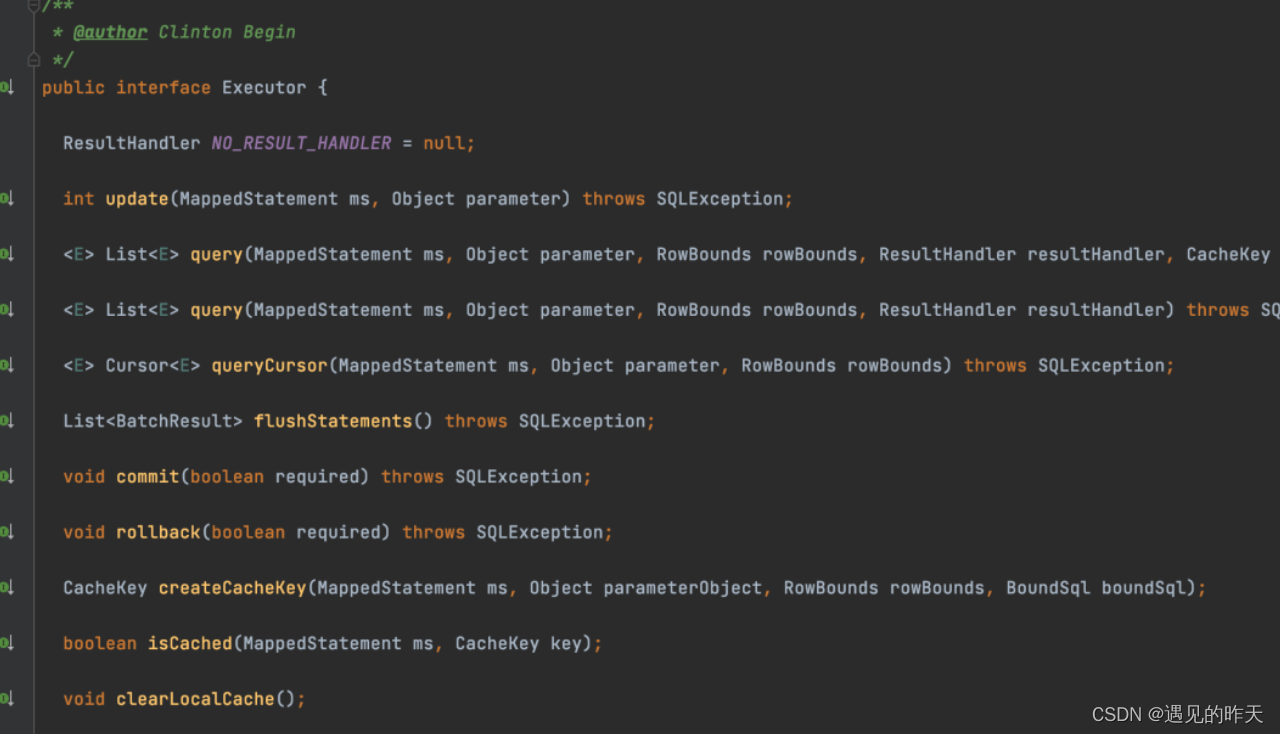
Task: Click the gutter icon beside commit method
Action: click(x=7, y=477)
